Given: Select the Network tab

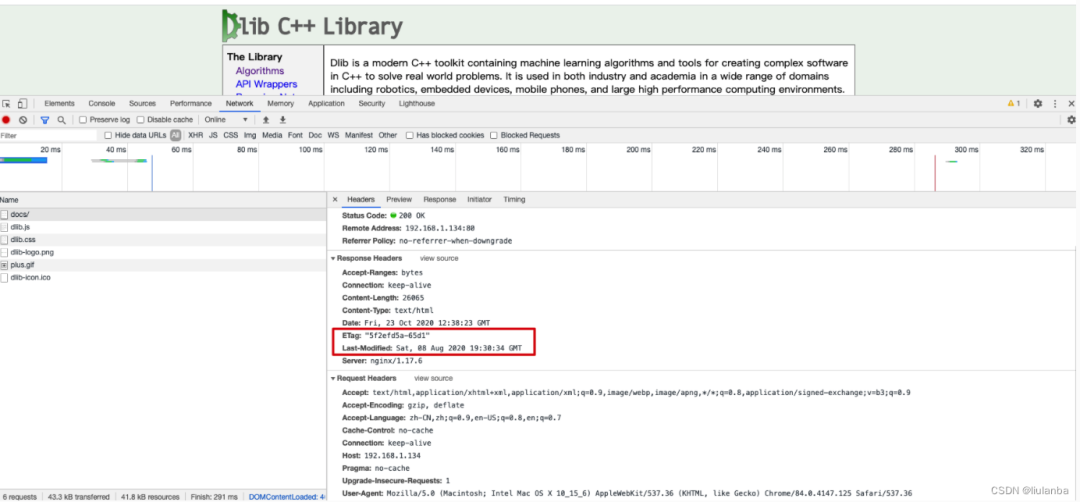Looking at the screenshot, I should click(240, 103).
